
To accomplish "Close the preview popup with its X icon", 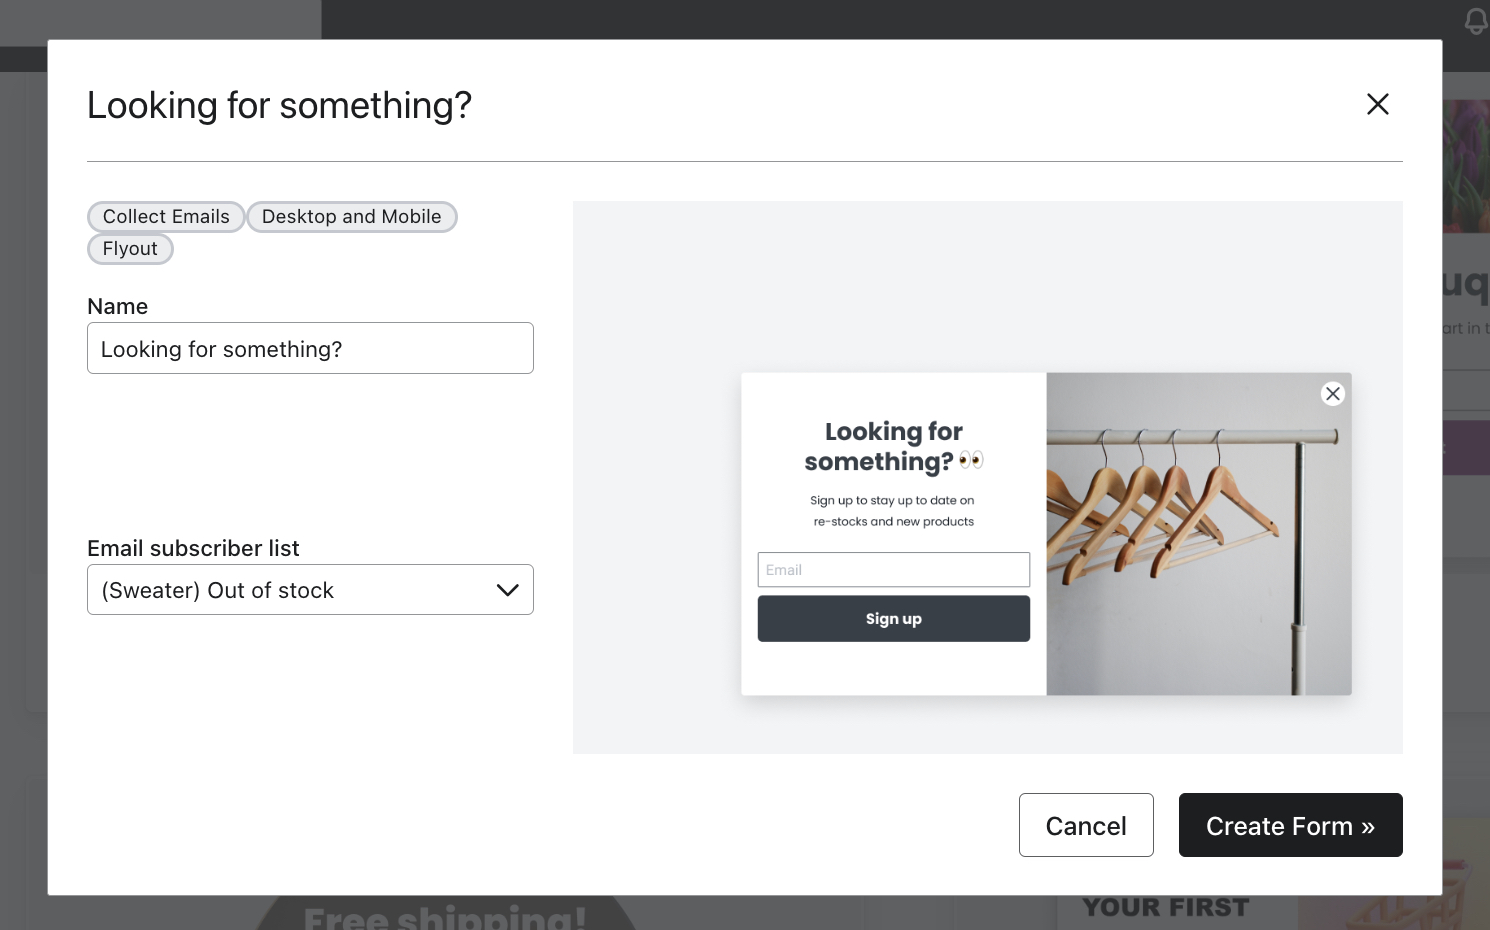I will pos(1332,393).
